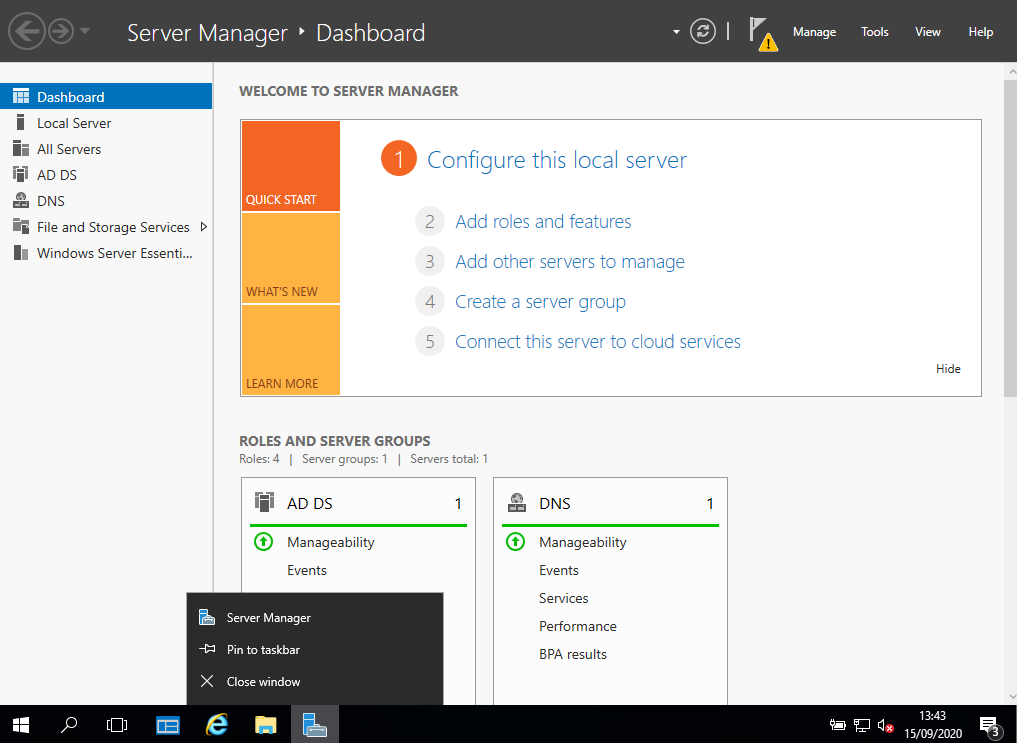Open AD DS in the side pane
Image resolution: width=1017 pixels, height=743 pixels.
pyautogui.click(x=106, y=174)
